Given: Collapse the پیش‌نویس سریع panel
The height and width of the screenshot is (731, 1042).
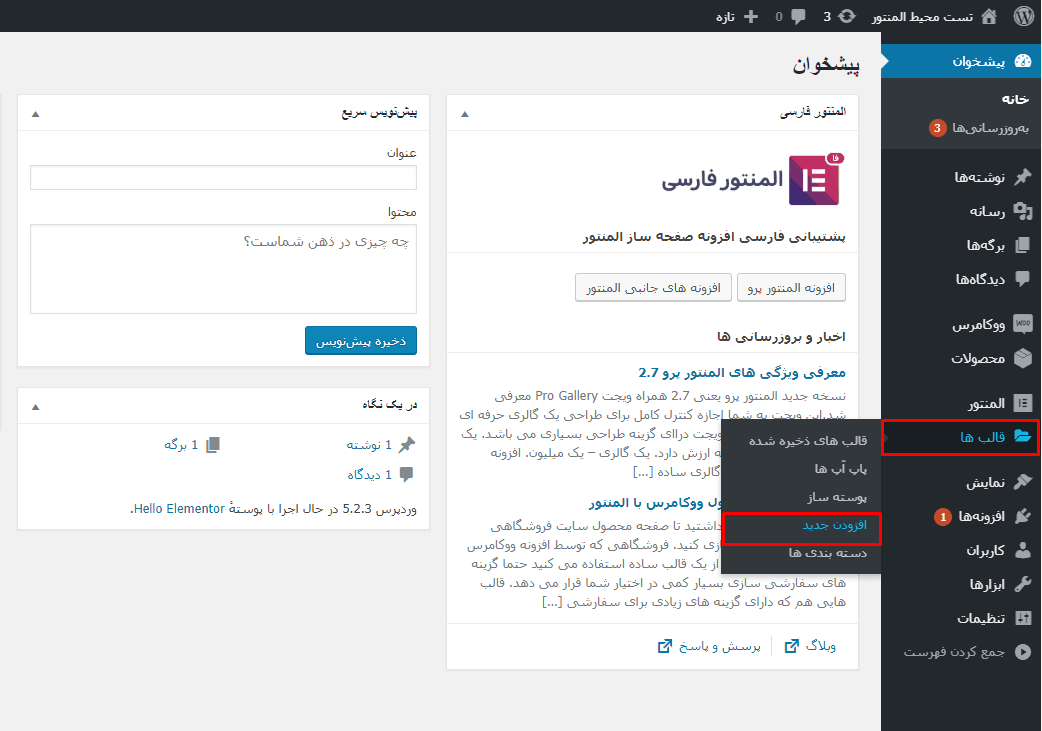Looking at the screenshot, I should [36, 114].
